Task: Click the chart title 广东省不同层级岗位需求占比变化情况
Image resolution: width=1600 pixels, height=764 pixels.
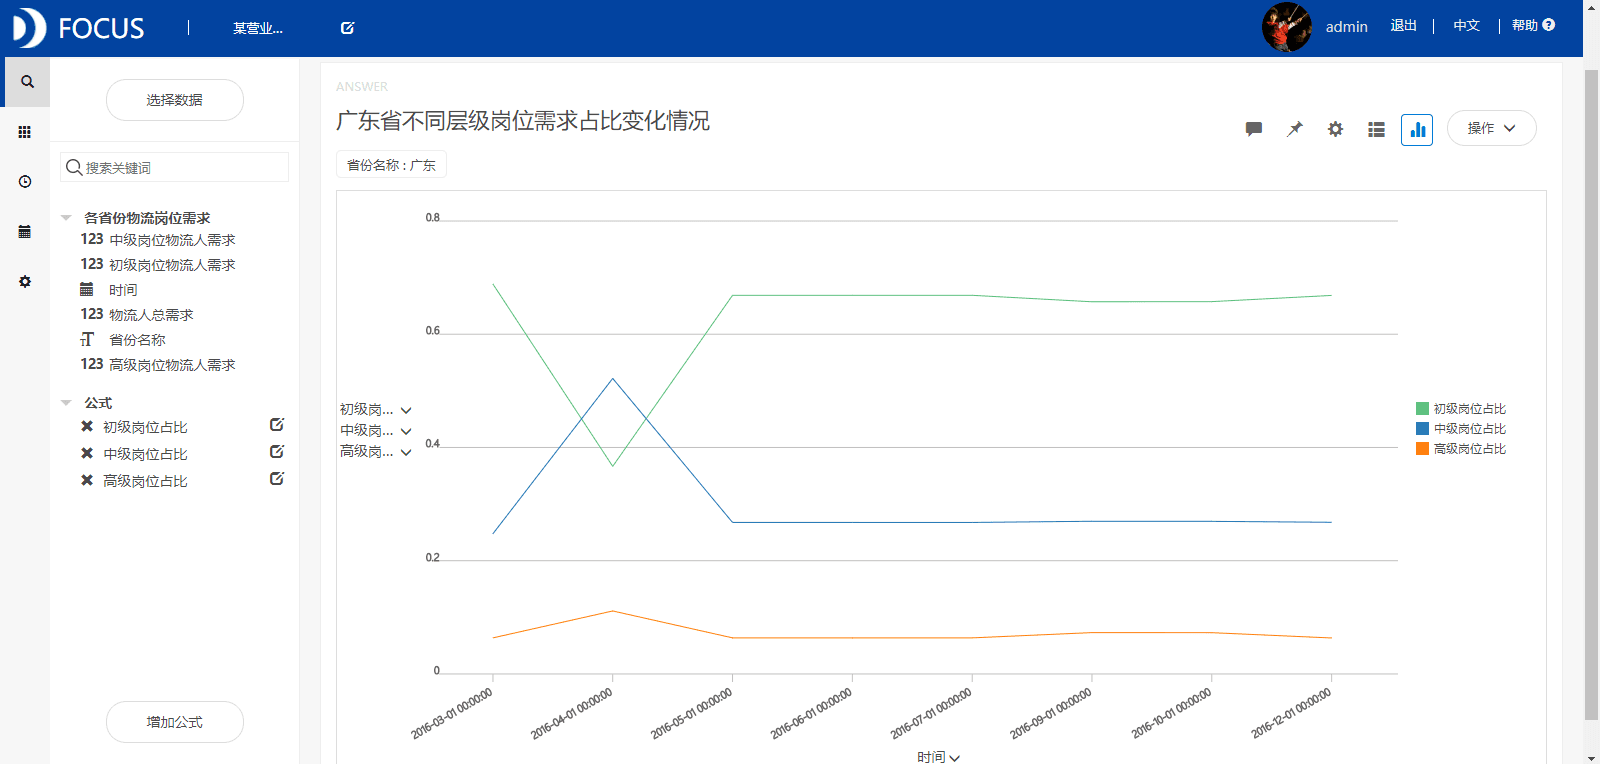Action: click(523, 121)
